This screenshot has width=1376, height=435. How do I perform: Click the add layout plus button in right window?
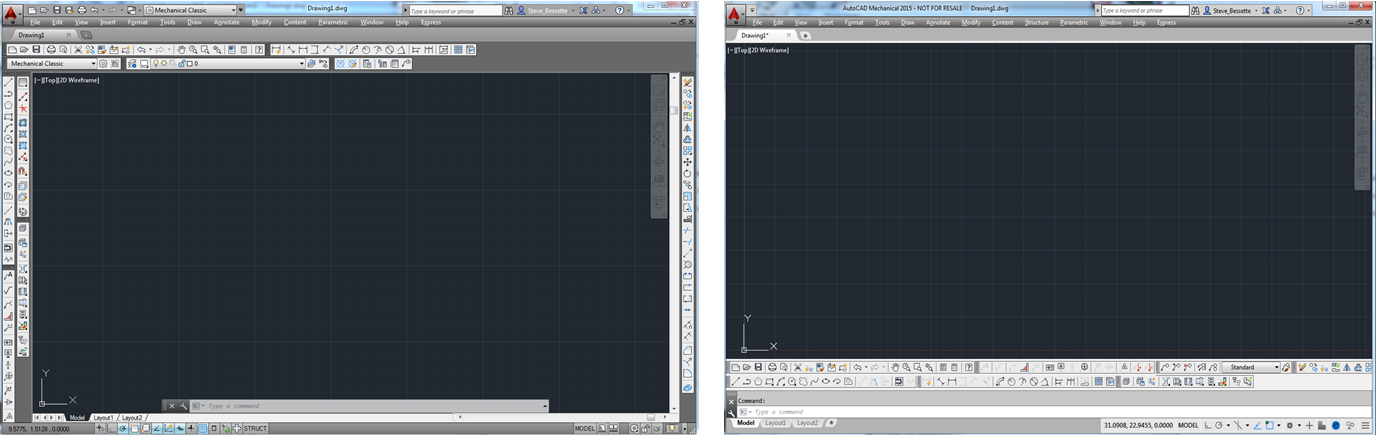click(831, 423)
